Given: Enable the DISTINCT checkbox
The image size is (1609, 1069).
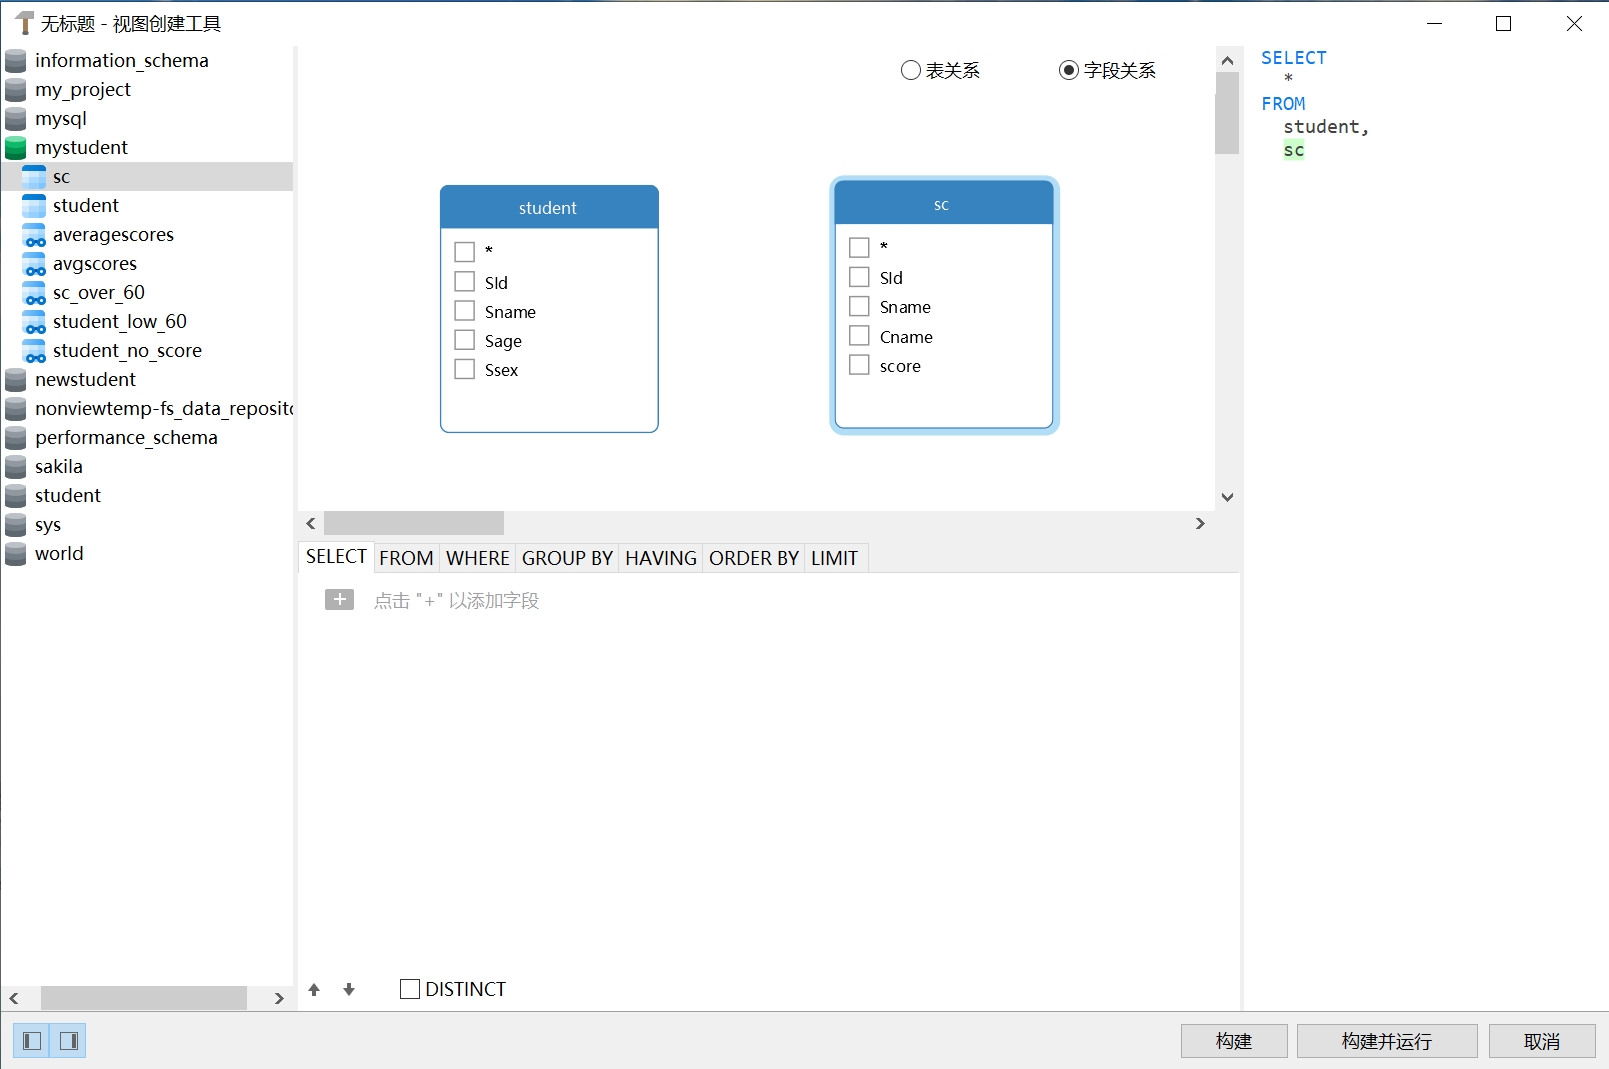Looking at the screenshot, I should pos(410,989).
